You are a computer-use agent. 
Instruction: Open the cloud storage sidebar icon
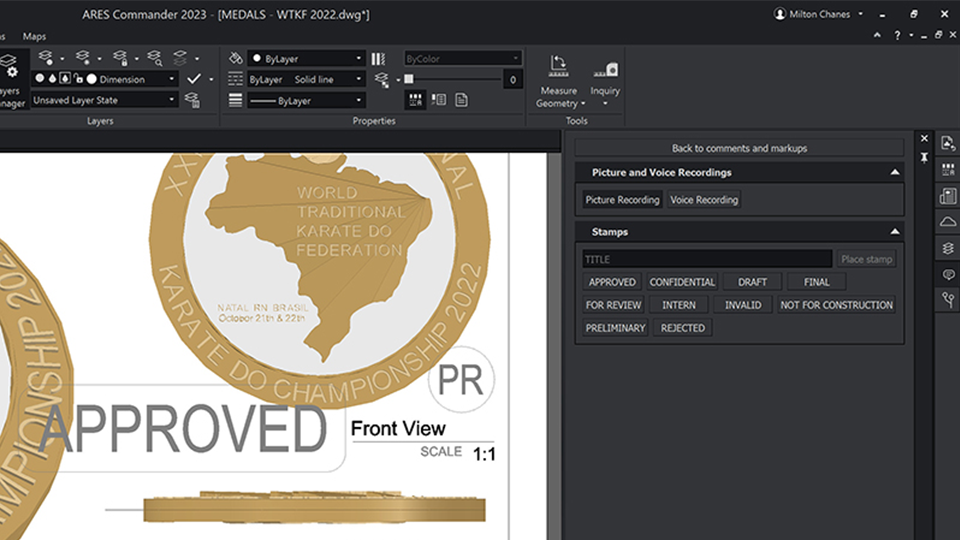pyautogui.click(x=948, y=222)
